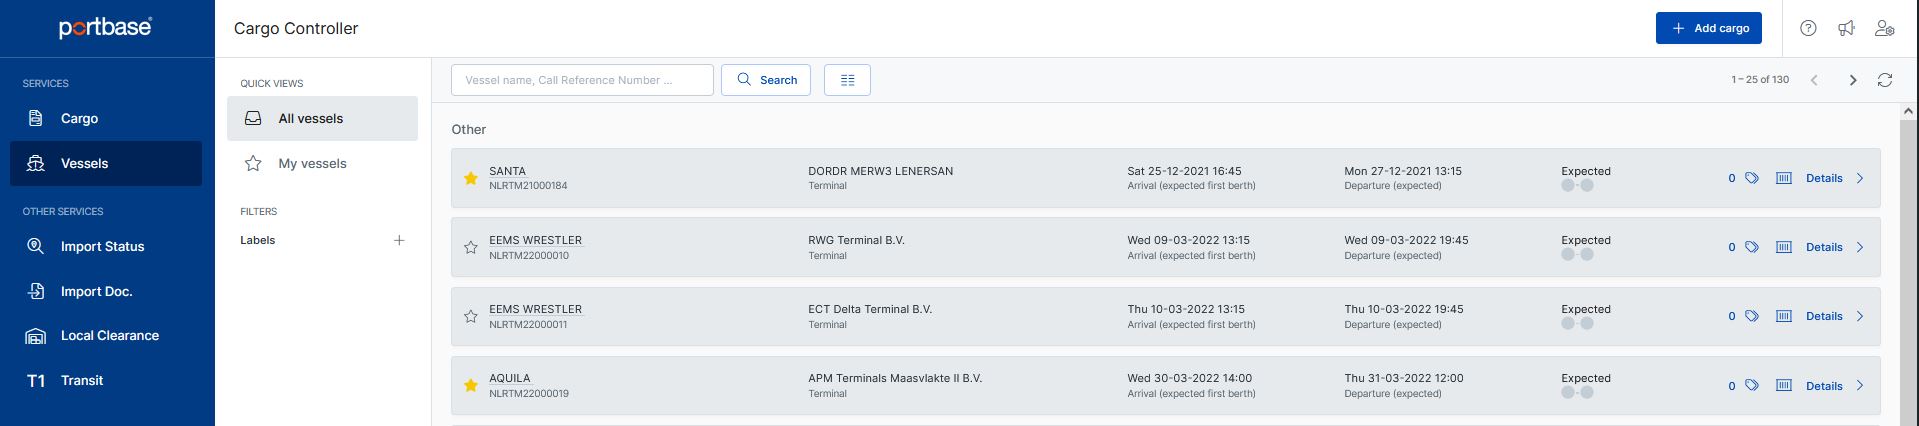Image resolution: width=1919 pixels, height=426 pixels.
Task: Open Import Doc. service
Action: coord(106,291)
